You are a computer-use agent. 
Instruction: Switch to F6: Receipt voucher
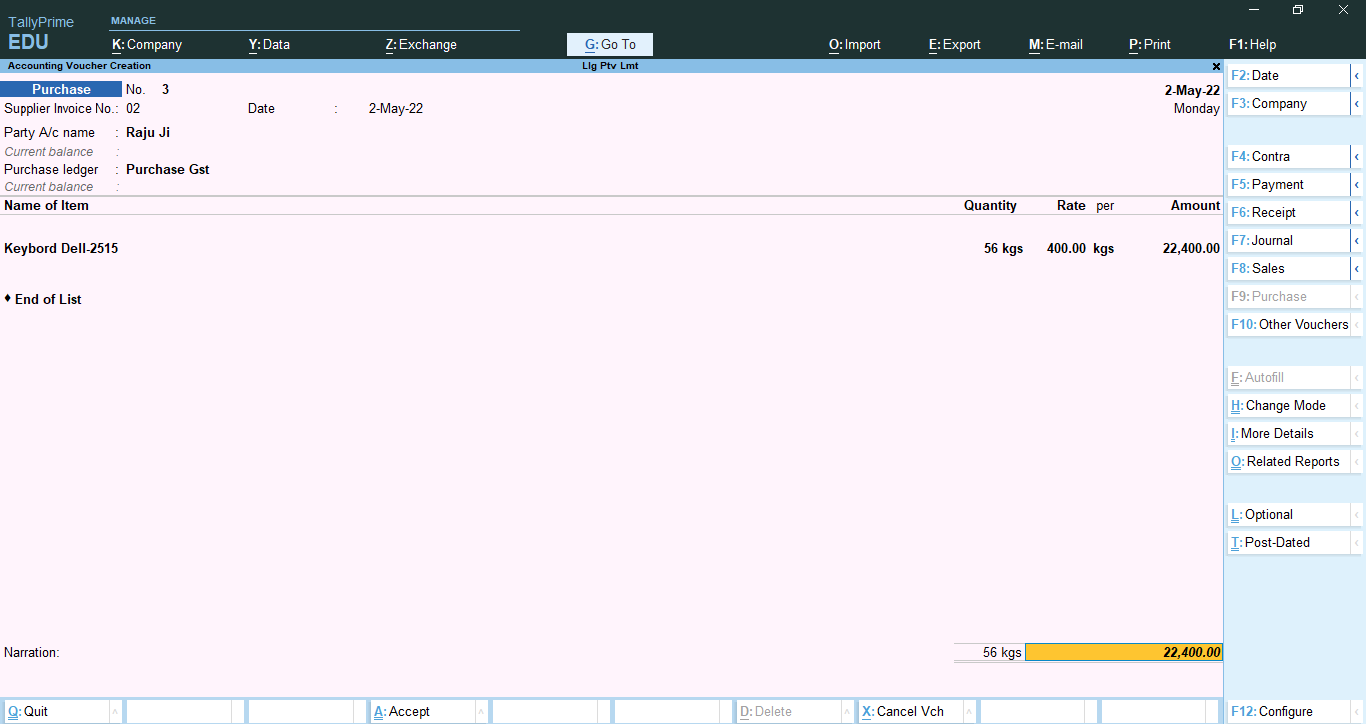point(1288,212)
